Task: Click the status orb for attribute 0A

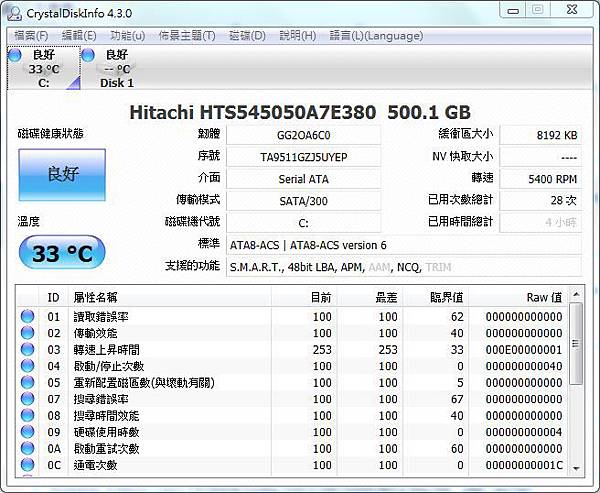Action: click(27, 448)
